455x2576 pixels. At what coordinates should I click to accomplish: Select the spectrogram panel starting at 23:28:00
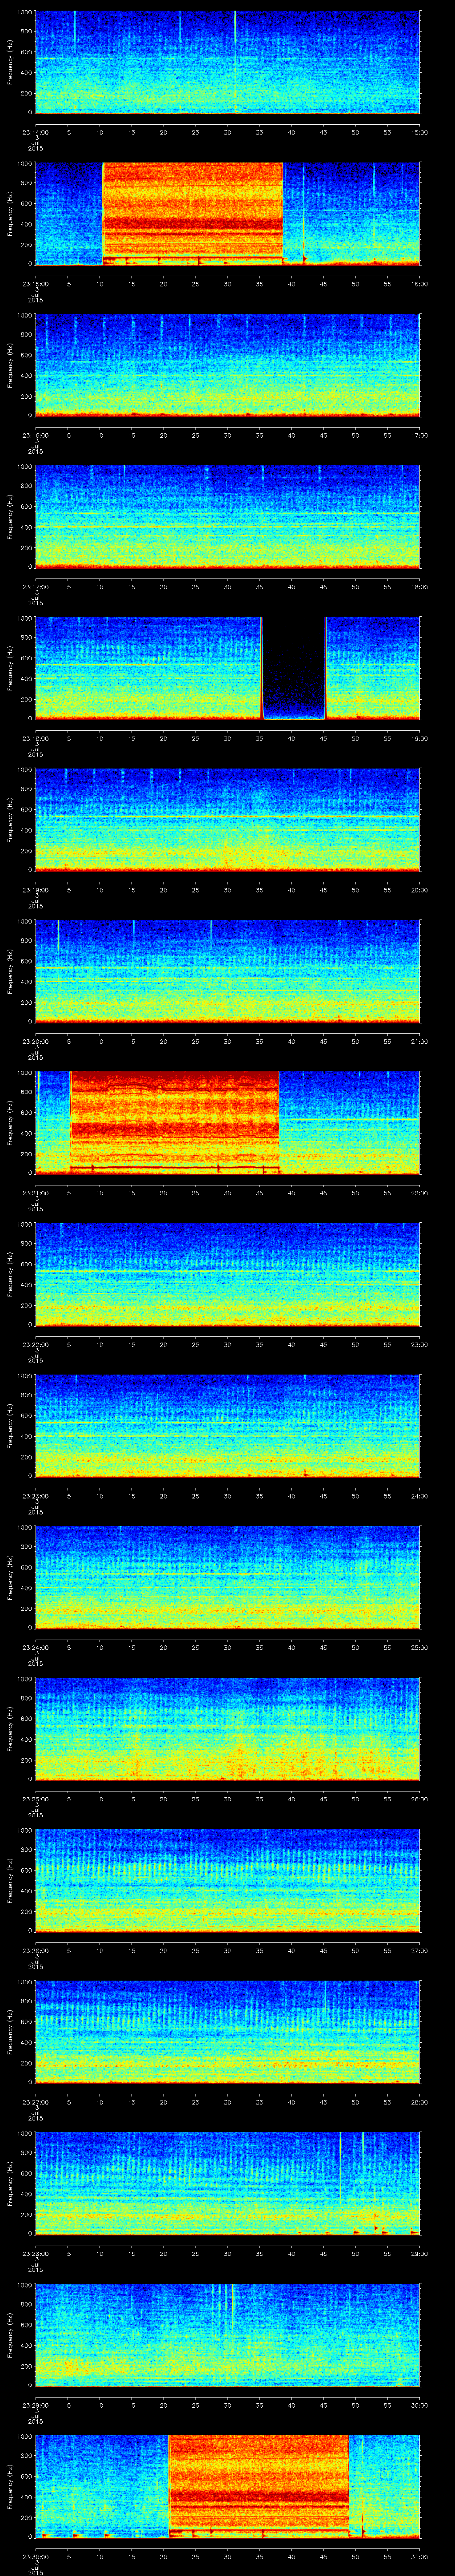pos(228,2185)
